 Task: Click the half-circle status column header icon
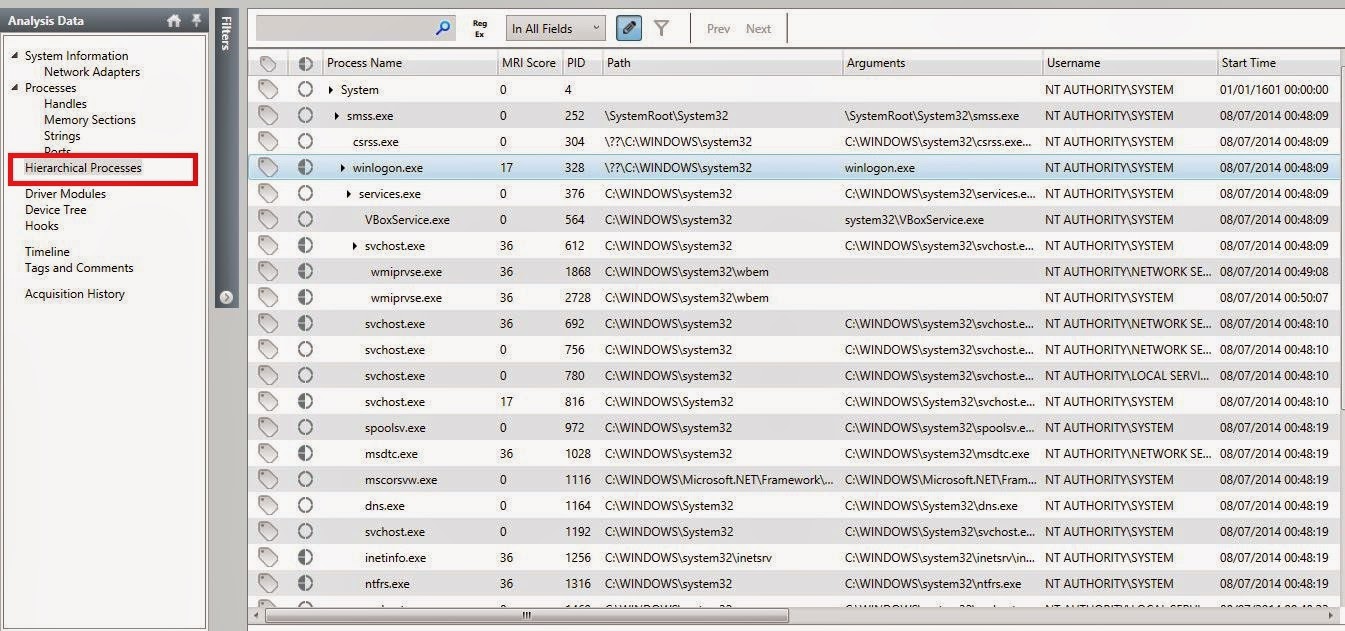point(305,63)
